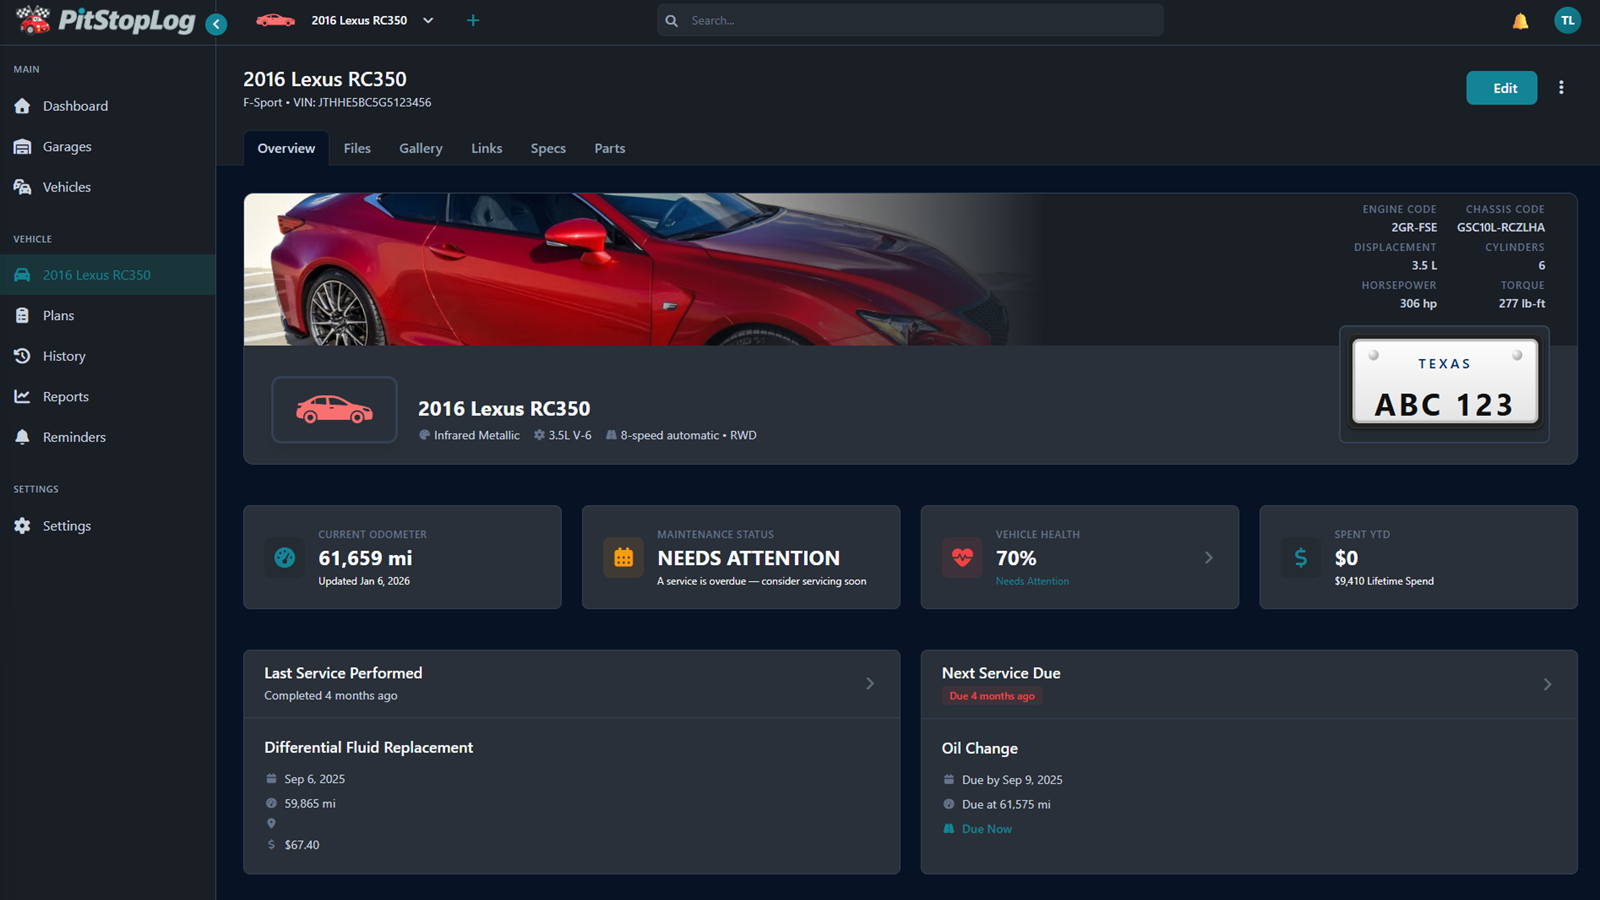Click the red car icon next to vehicle selector
Screen dimensions: 1600x900
coord(275,19)
